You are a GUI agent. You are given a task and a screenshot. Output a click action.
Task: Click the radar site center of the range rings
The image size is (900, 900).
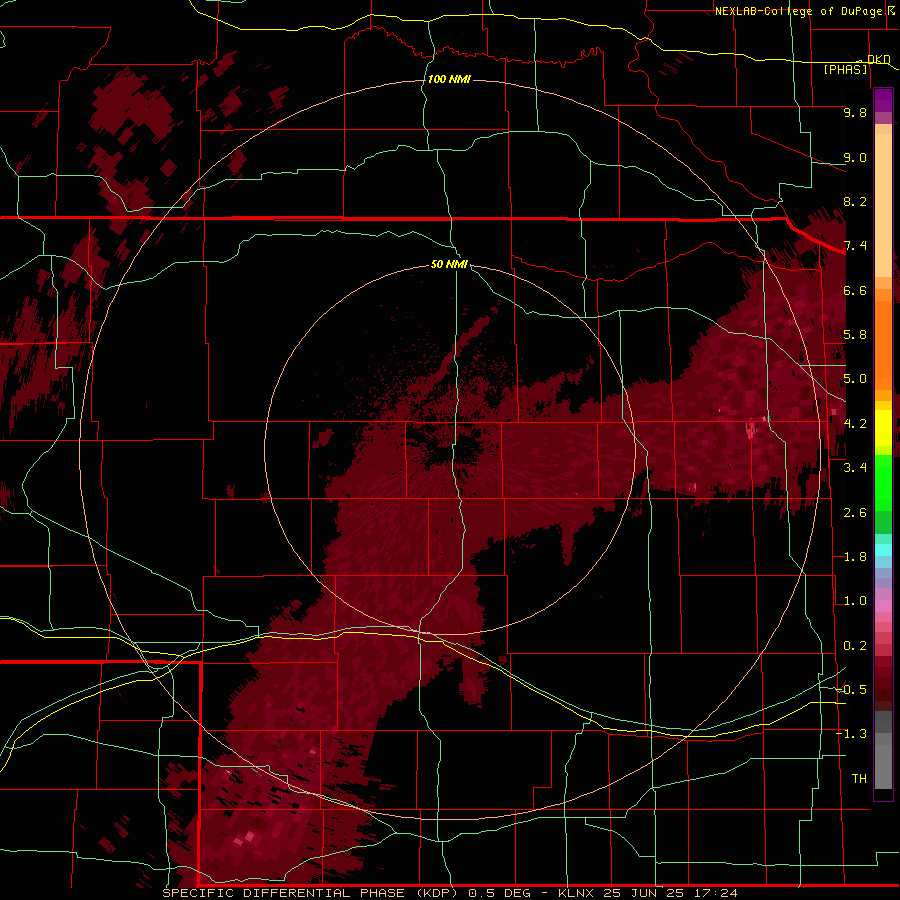tap(450, 450)
